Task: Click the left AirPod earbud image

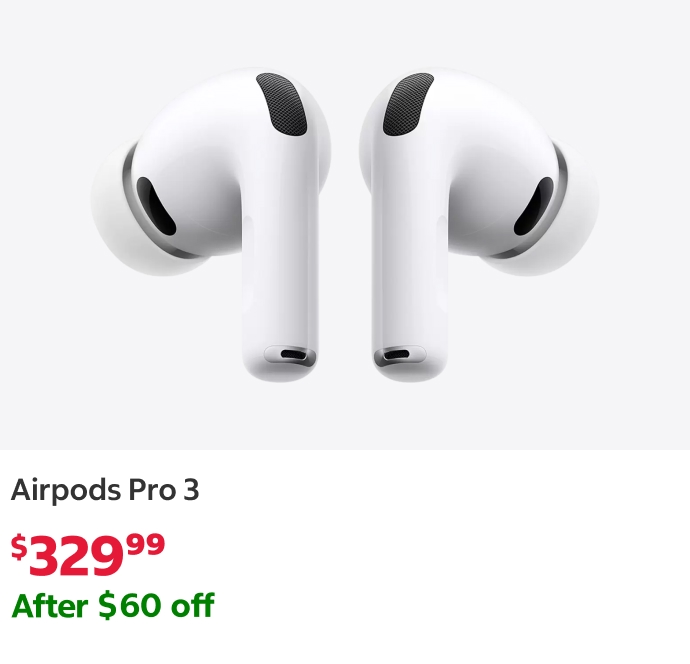Action: (210, 224)
